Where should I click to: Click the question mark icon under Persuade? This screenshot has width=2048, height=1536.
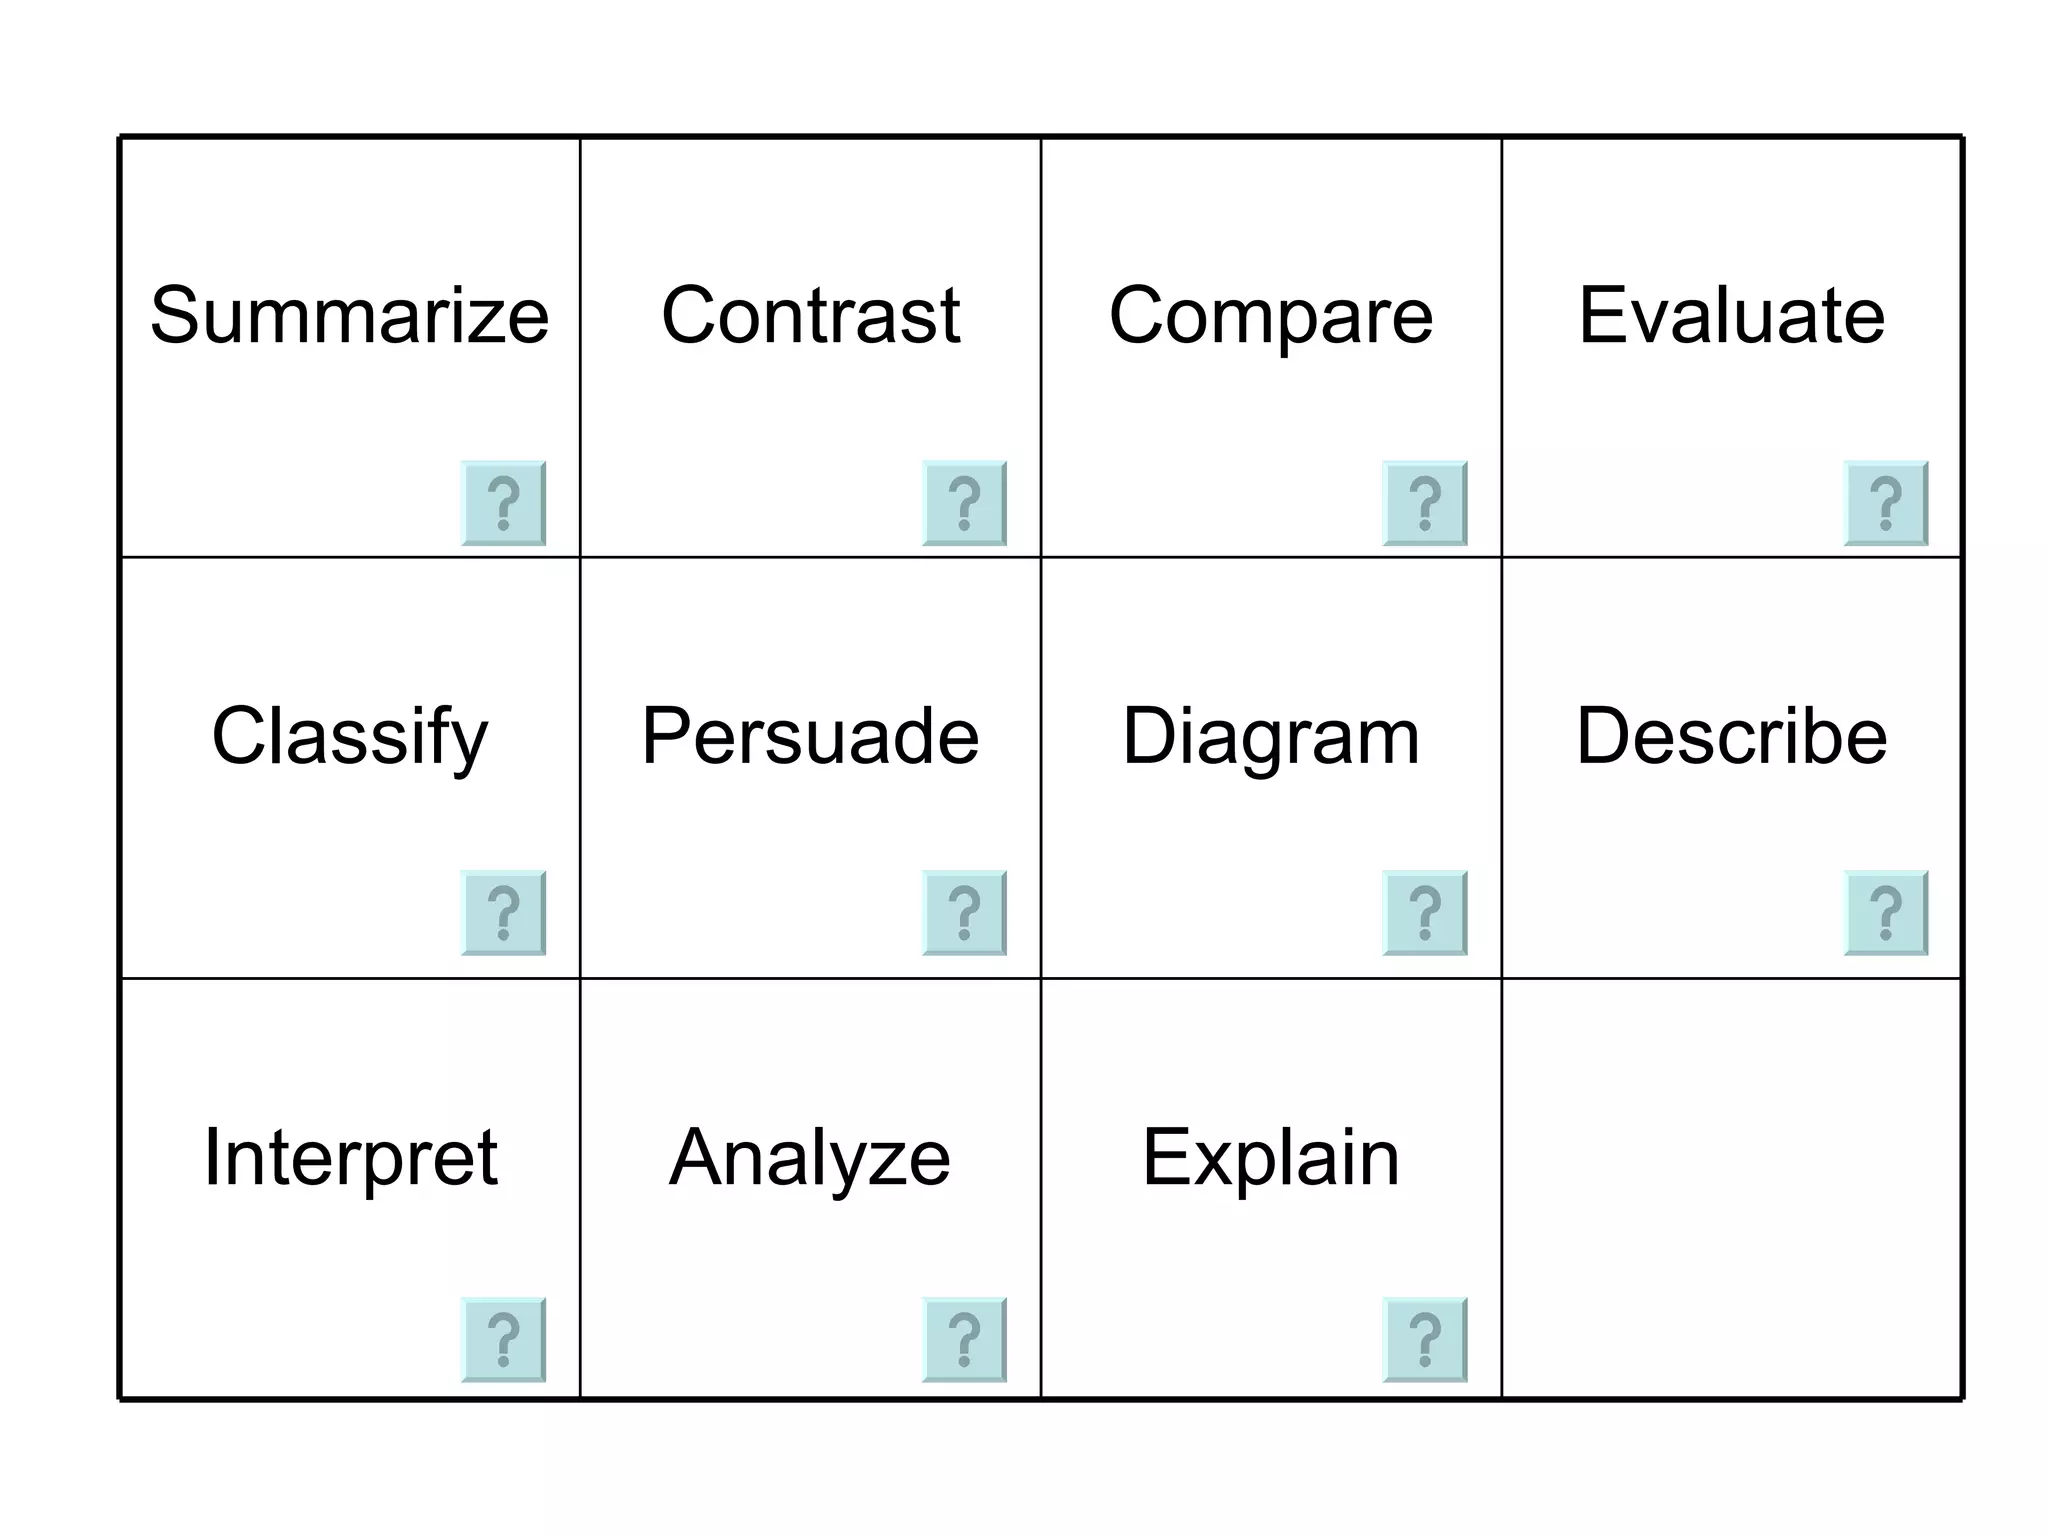pos(964,913)
